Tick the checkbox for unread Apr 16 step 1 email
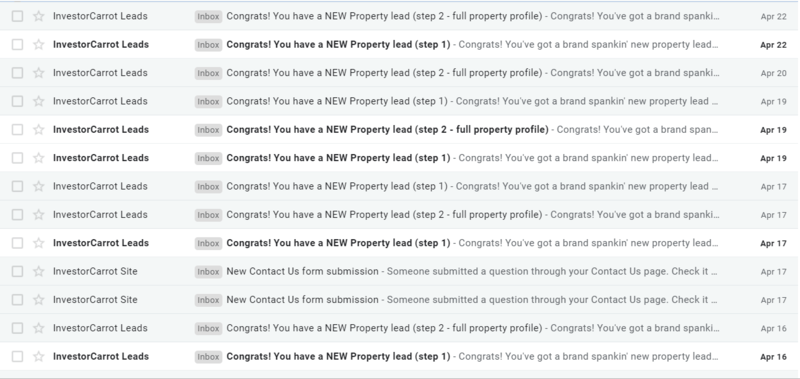The width and height of the screenshot is (800, 379). 17,357
